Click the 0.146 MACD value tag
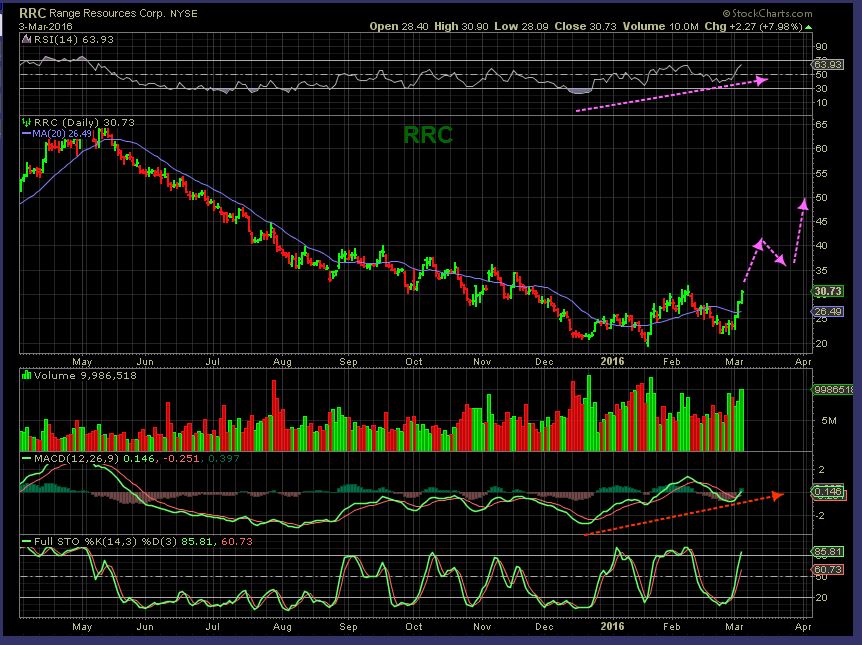The height and width of the screenshot is (645, 862). click(825, 492)
